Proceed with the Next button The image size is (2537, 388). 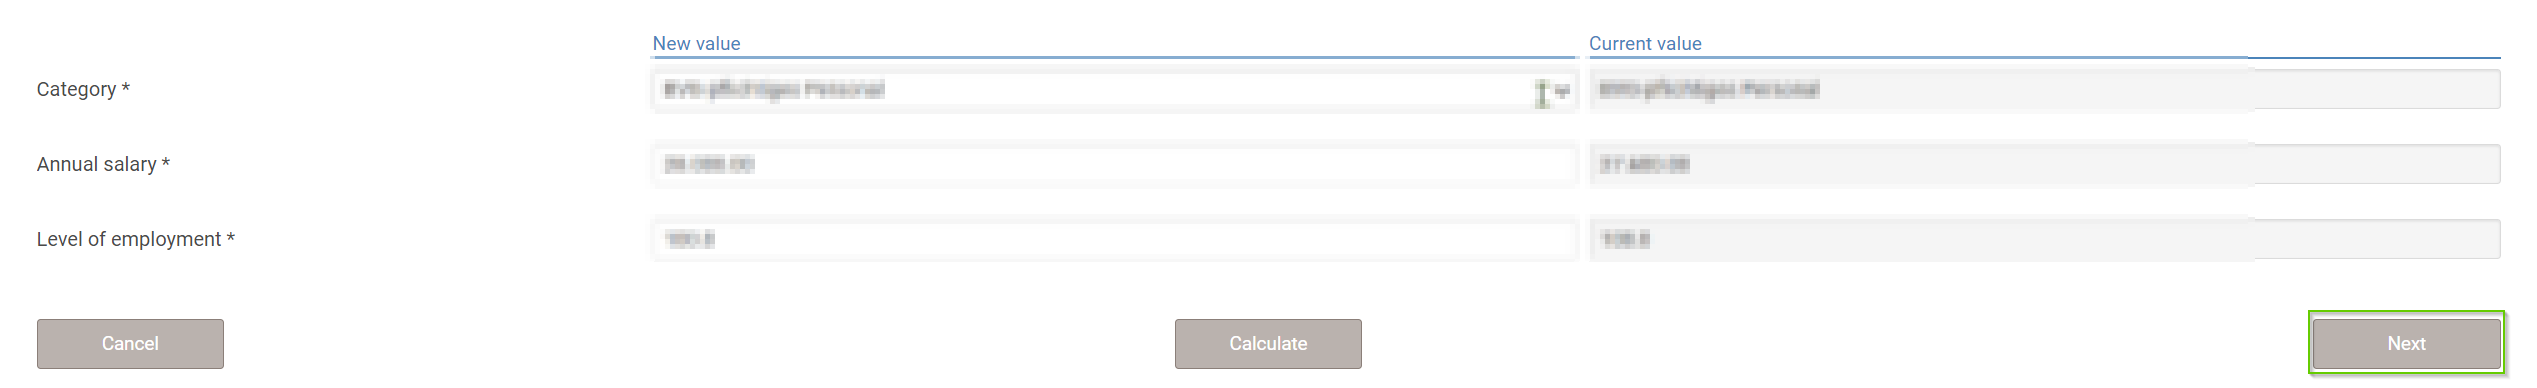pyautogui.click(x=2406, y=344)
